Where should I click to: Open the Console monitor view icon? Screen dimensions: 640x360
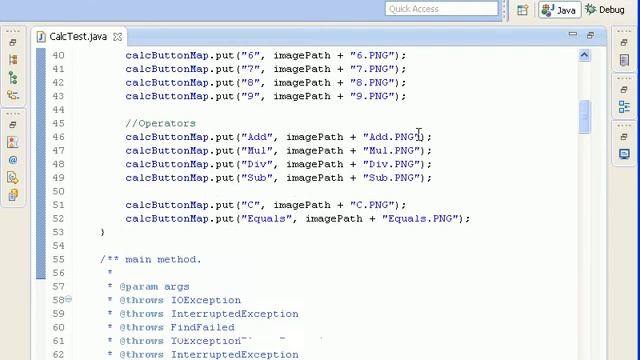pos(624,154)
